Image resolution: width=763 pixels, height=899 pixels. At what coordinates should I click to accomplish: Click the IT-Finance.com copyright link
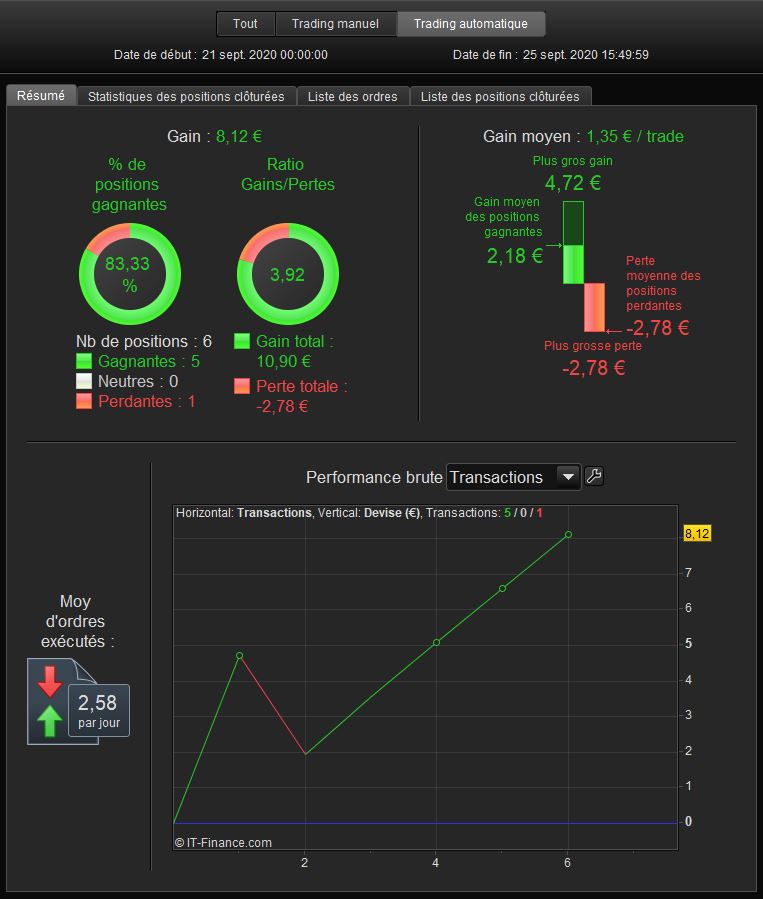pos(223,842)
